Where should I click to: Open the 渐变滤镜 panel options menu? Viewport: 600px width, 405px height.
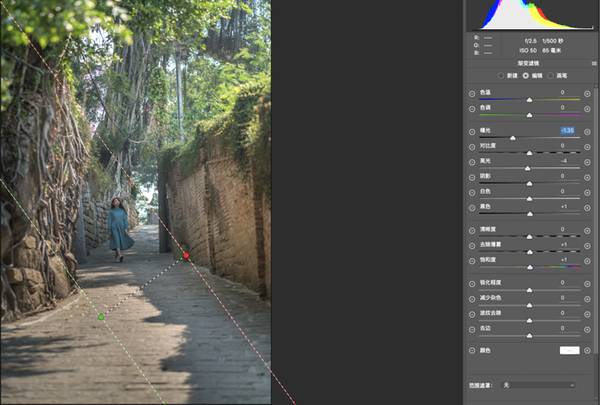click(x=594, y=61)
